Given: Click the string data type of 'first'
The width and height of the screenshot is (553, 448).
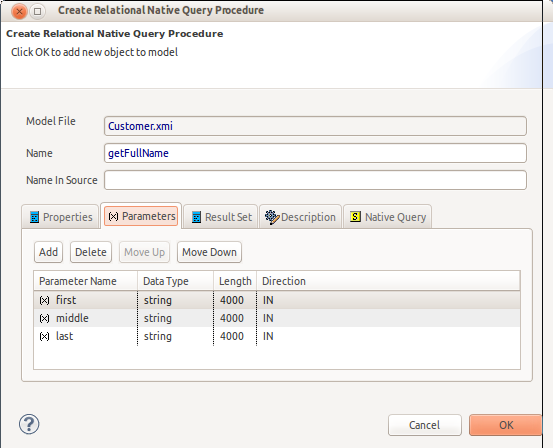Looking at the screenshot, I should tap(175, 300).
